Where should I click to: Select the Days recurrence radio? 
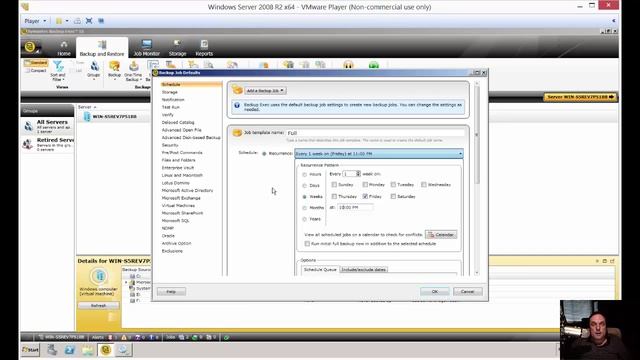pos(304,186)
